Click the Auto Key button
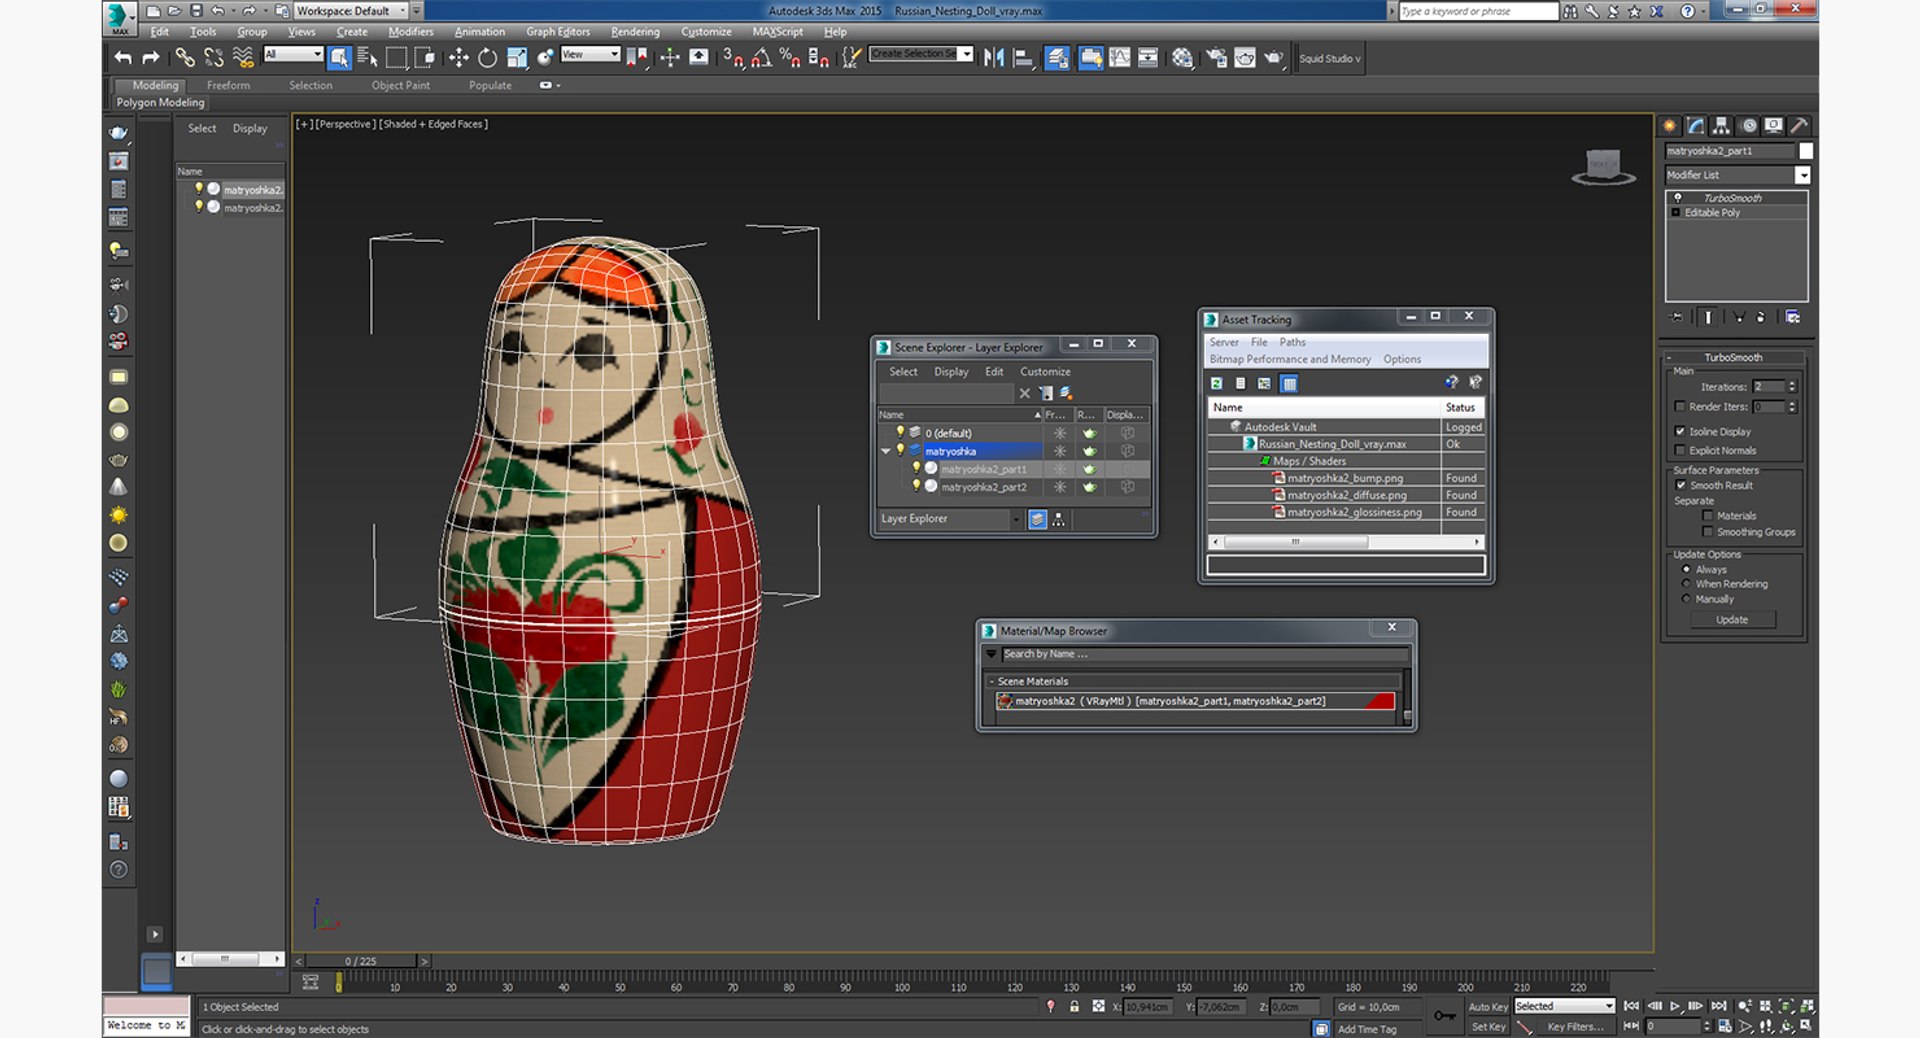The width and height of the screenshot is (1920, 1038). [x=1488, y=1007]
